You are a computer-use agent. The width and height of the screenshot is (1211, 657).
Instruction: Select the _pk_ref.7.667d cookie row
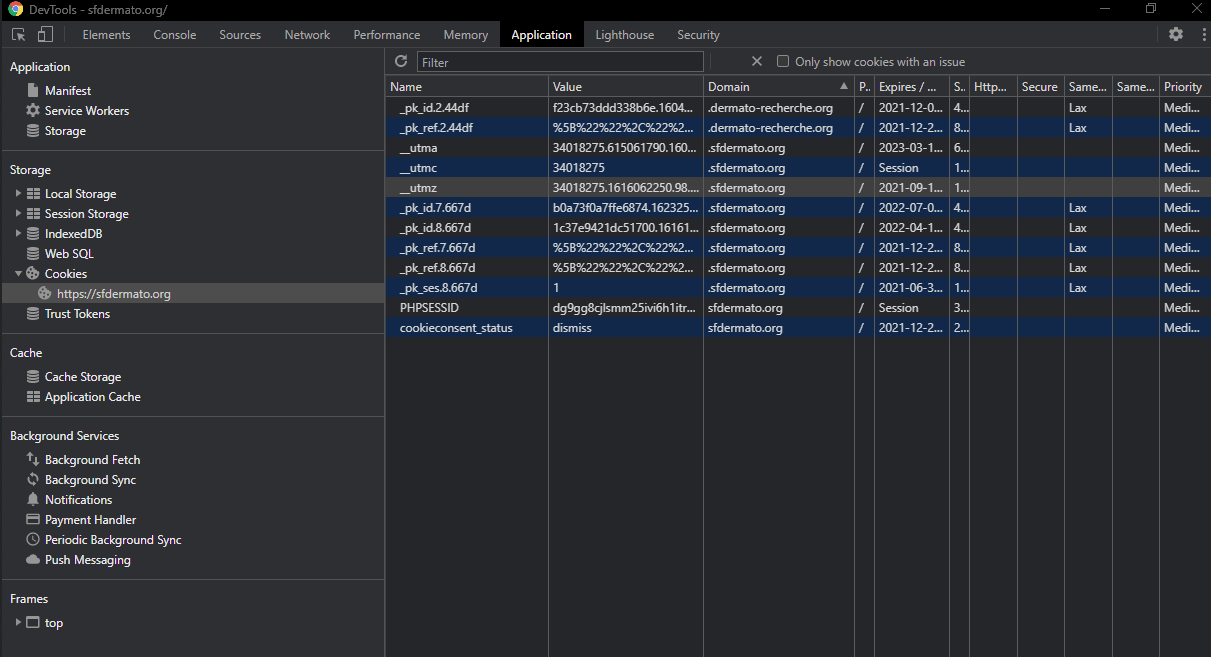coord(798,248)
